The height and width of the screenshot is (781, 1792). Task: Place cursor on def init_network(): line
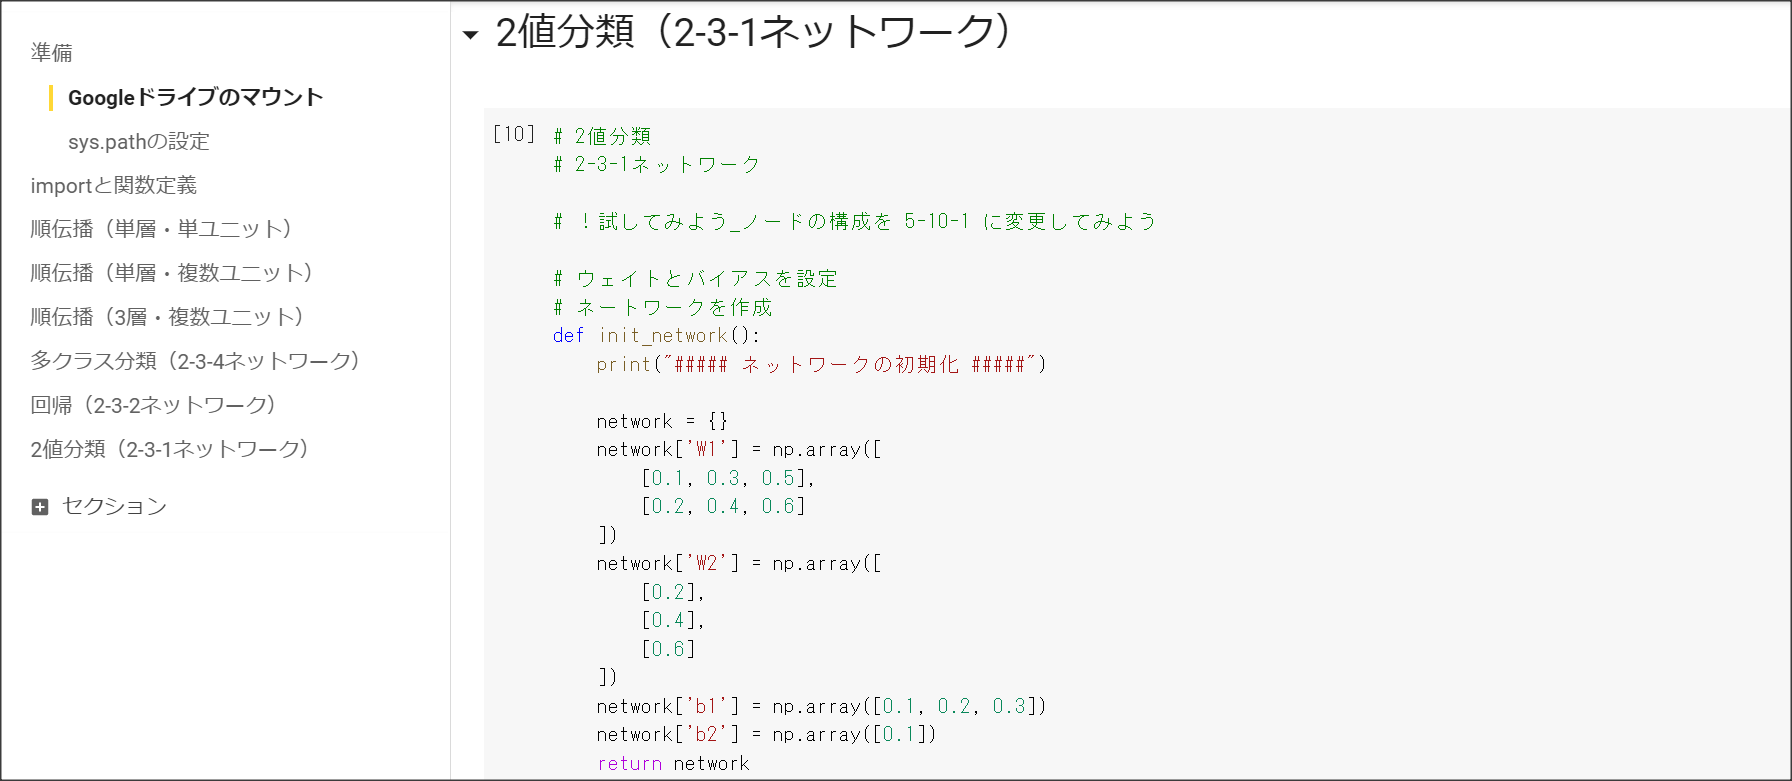click(x=656, y=335)
